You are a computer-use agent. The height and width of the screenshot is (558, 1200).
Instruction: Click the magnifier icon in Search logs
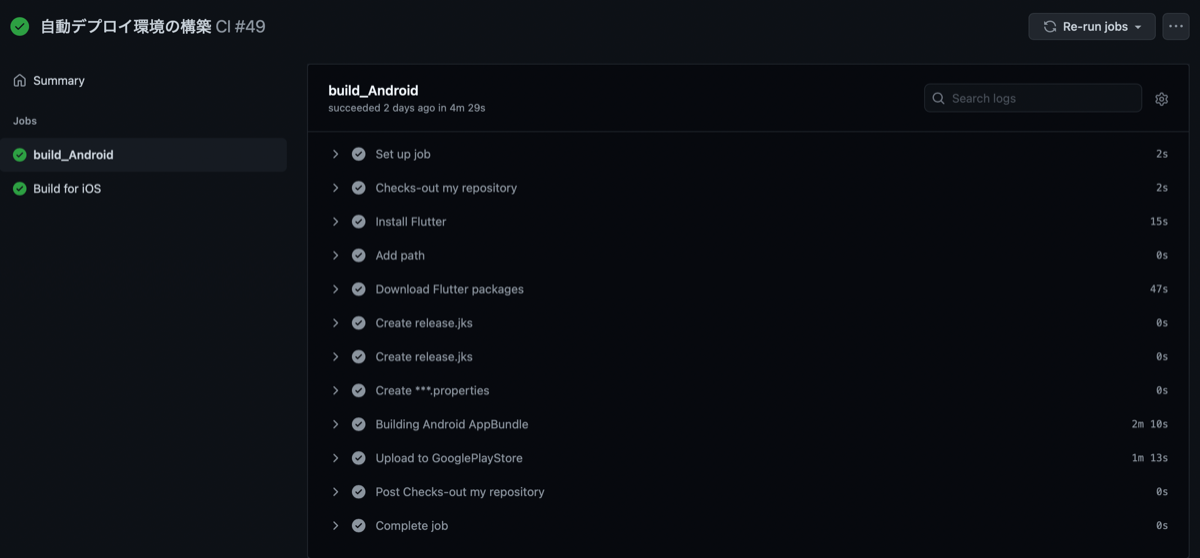pos(938,98)
